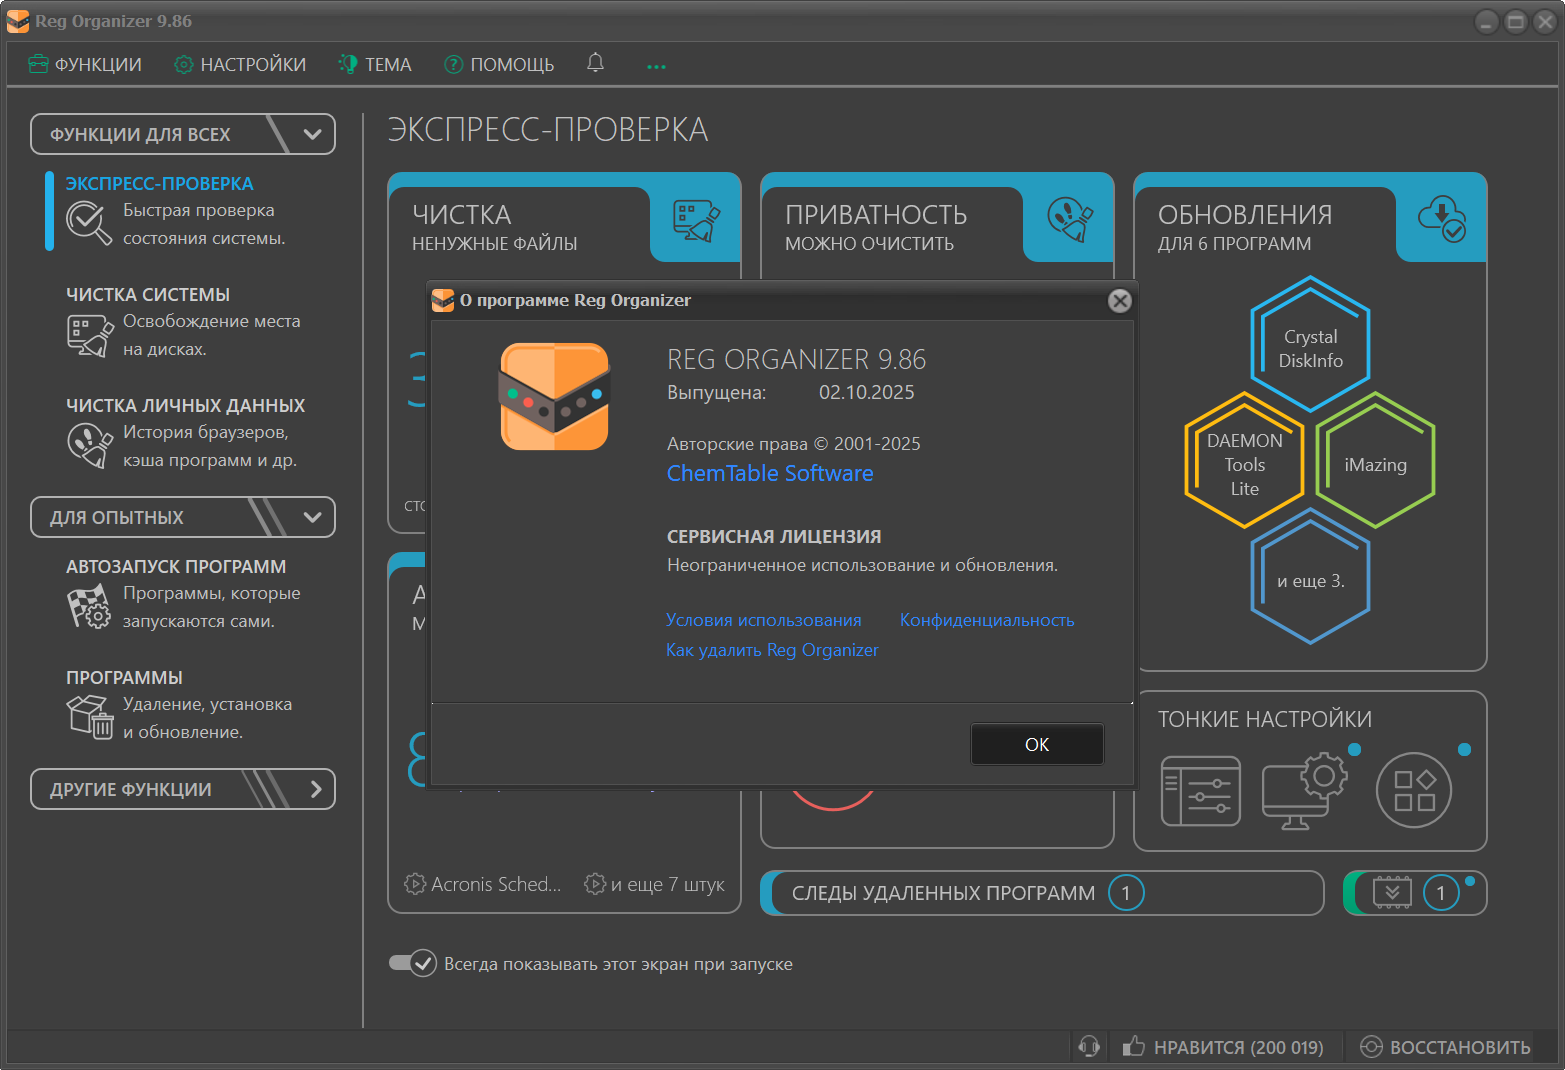This screenshot has height=1070, width=1565.
Task: Expand the 'Другие функции' section
Action: pos(315,789)
